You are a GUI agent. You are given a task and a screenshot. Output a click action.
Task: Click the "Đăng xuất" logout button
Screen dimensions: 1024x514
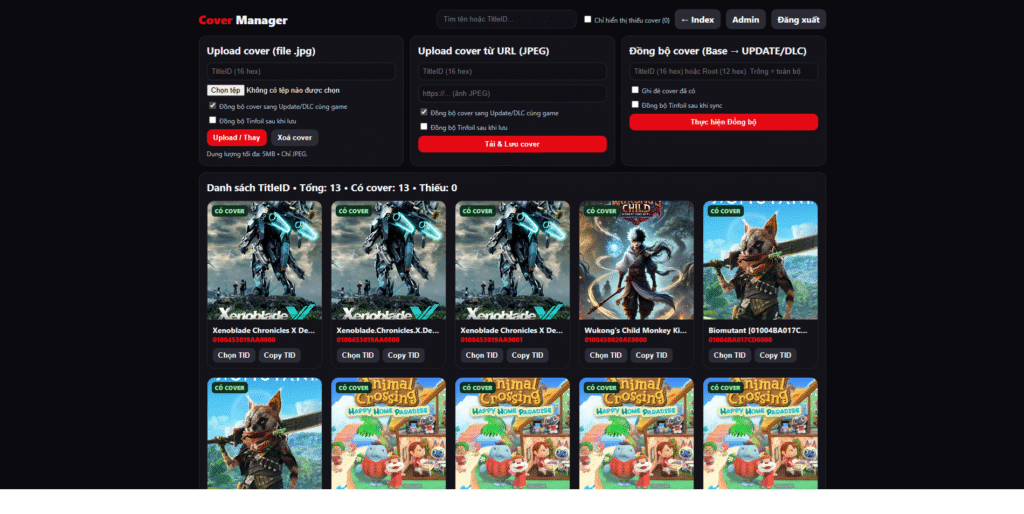tap(798, 19)
